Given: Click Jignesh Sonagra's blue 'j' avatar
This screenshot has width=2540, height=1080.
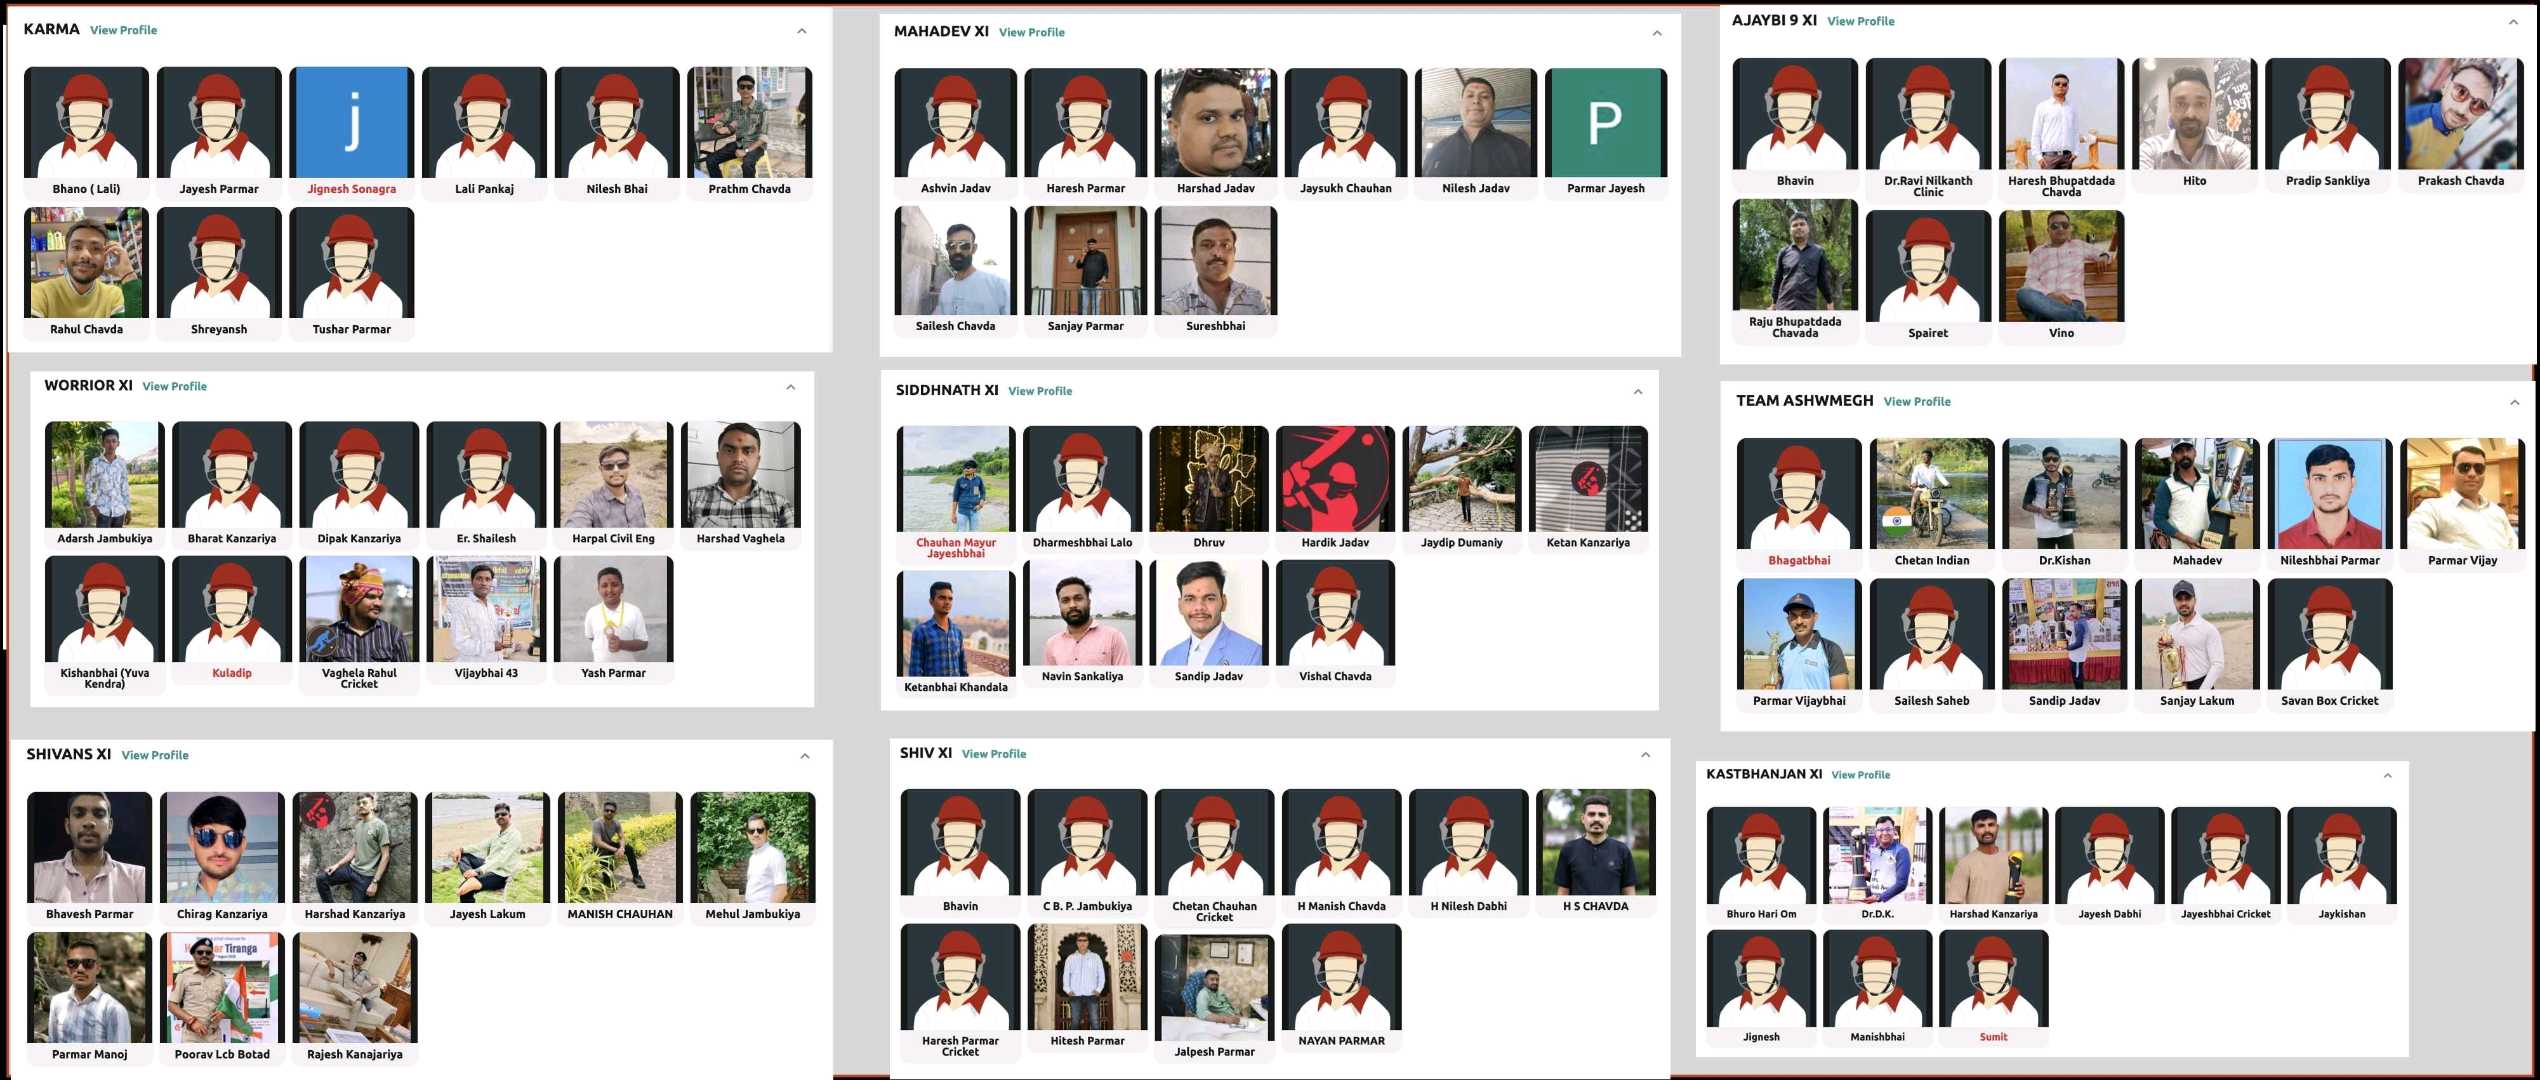Looking at the screenshot, I should pos(351,122).
